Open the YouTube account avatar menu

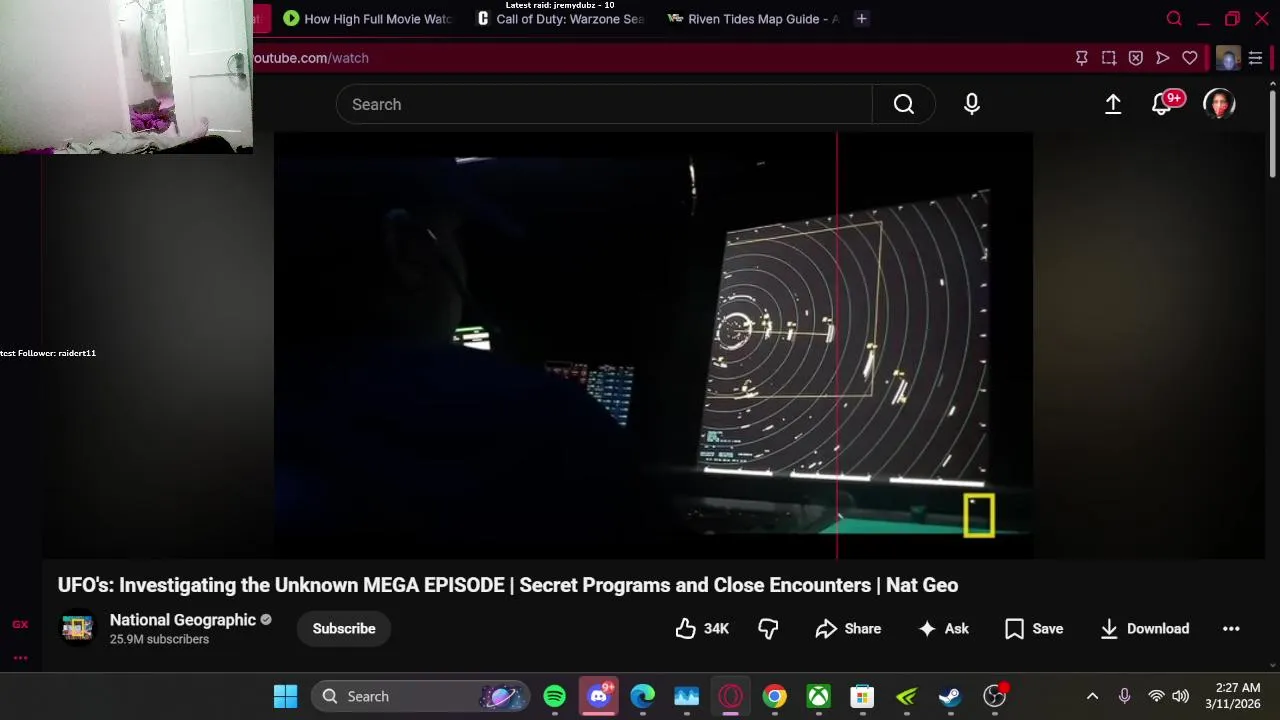tap(1219, 104)
